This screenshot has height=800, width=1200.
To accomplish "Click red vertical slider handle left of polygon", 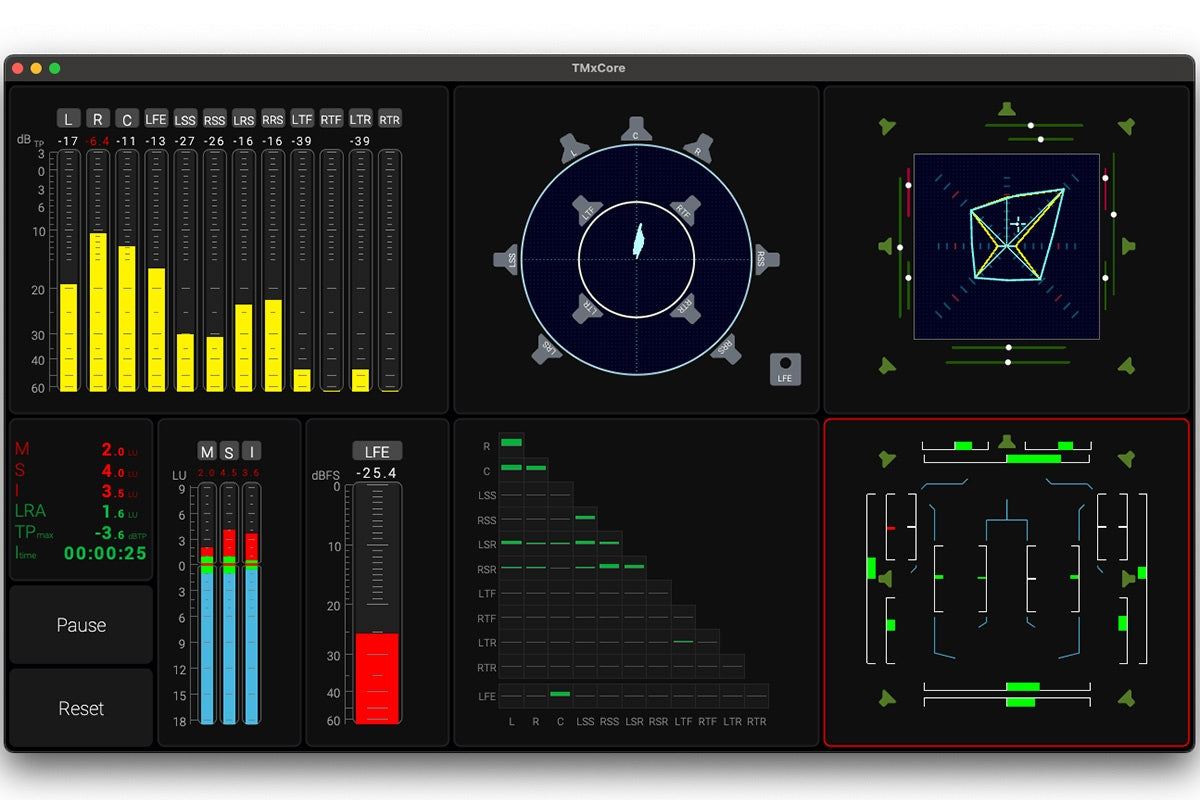I will coord(909,185).
